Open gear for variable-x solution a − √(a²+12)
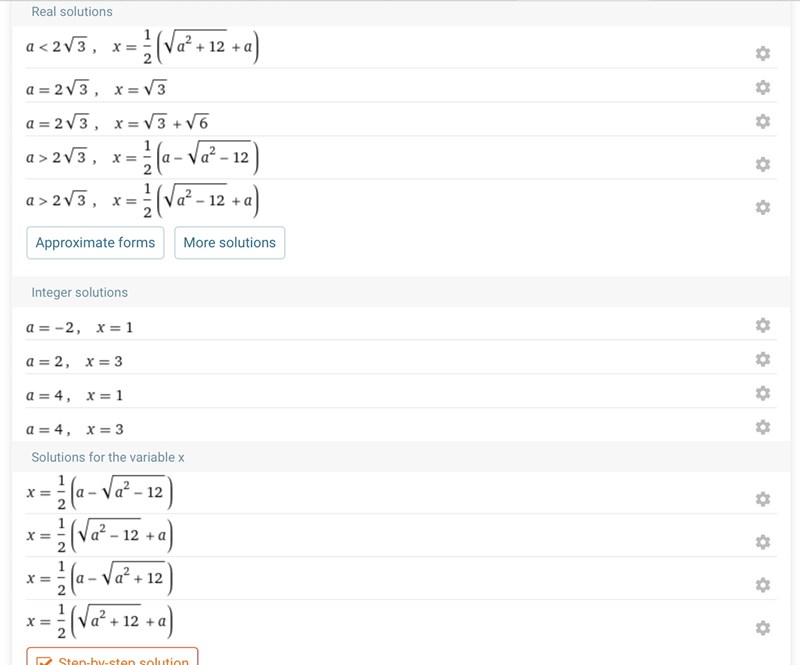This screenshot has height=665, width=800. (763, 585)
